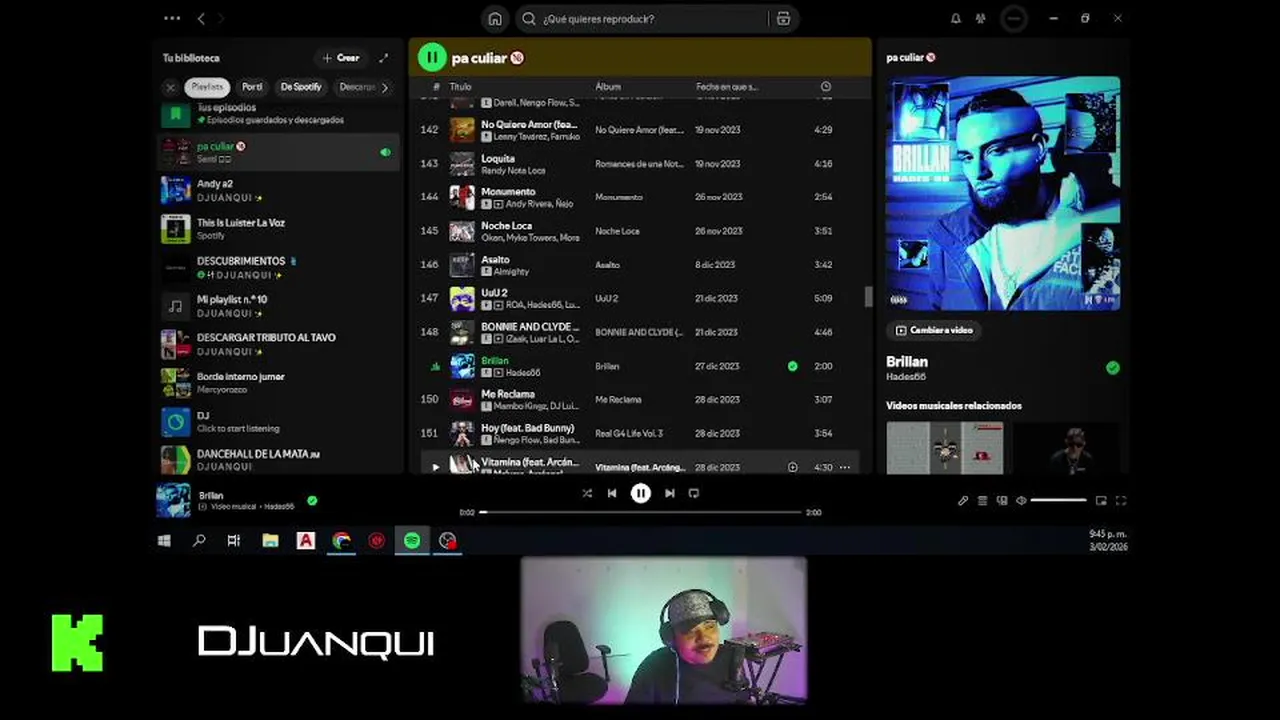Click Brillan album artwork in right panel

[1003, 194]
